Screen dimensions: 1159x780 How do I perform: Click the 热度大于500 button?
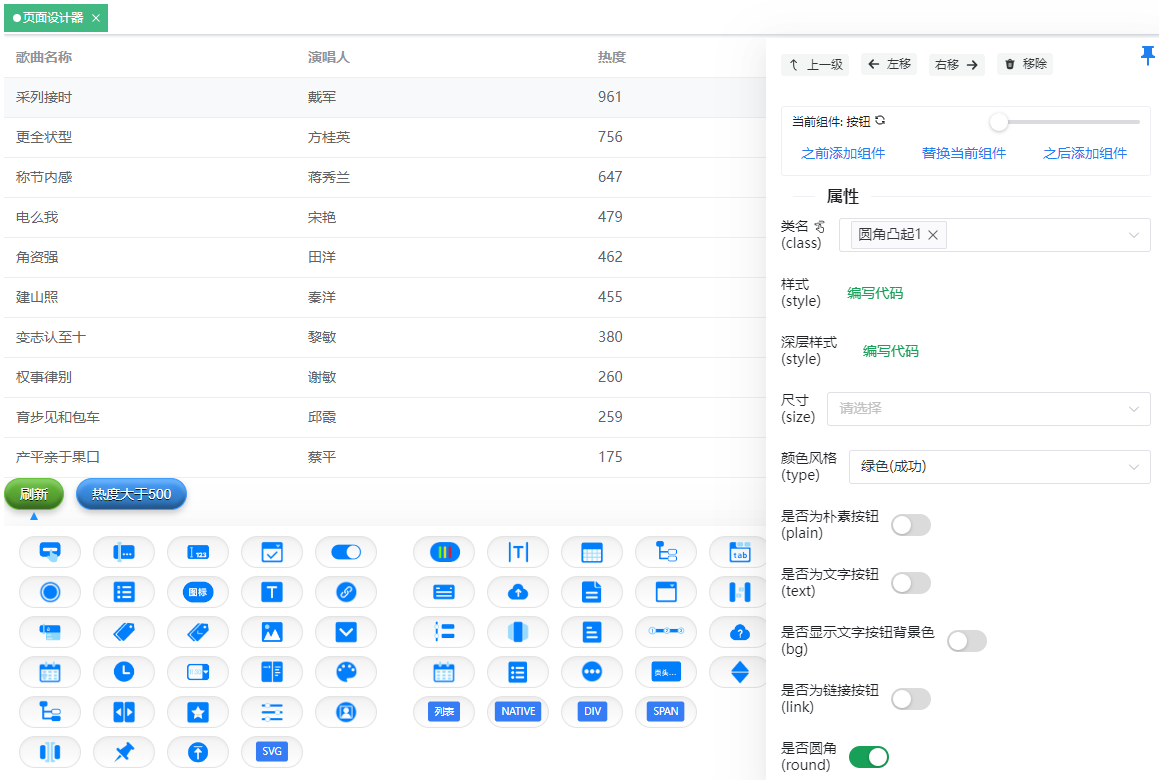131,494
